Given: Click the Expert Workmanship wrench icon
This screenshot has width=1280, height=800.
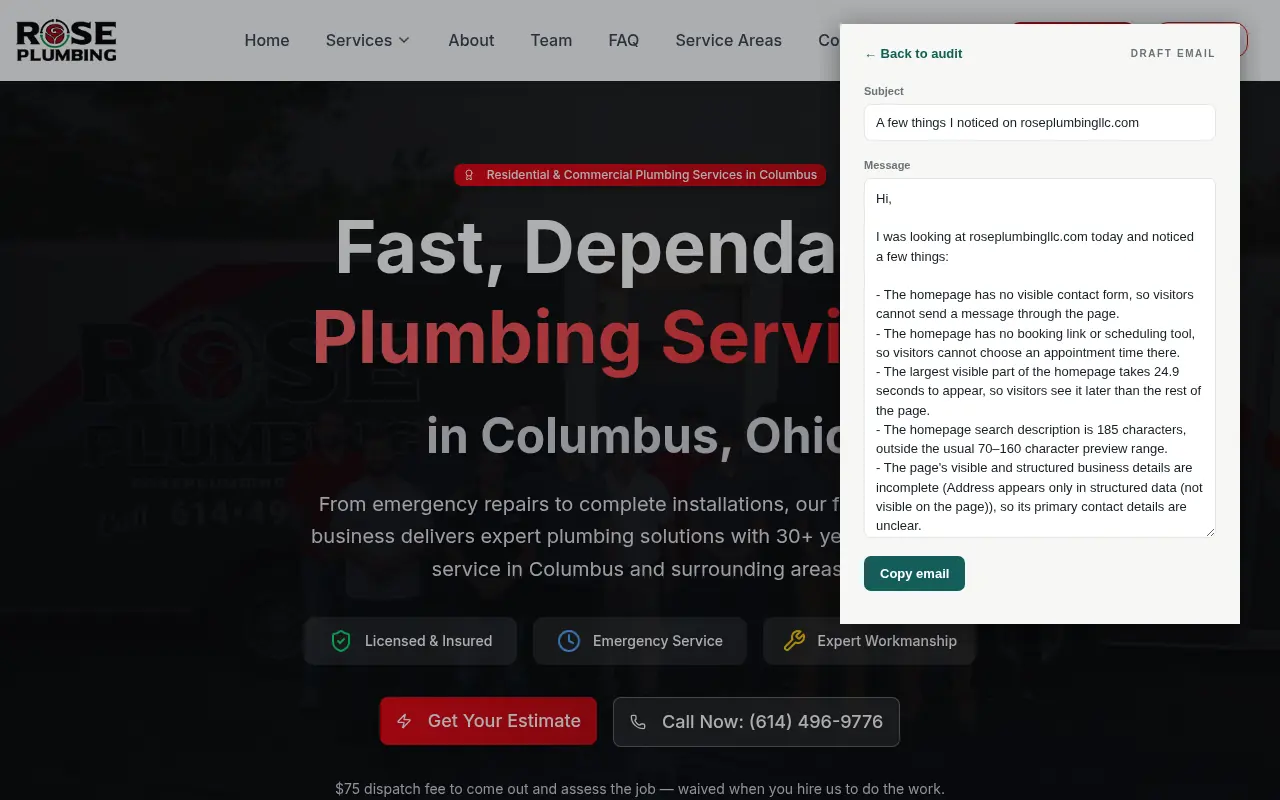Looking at the screenshot, I should [x=794, y=641].
